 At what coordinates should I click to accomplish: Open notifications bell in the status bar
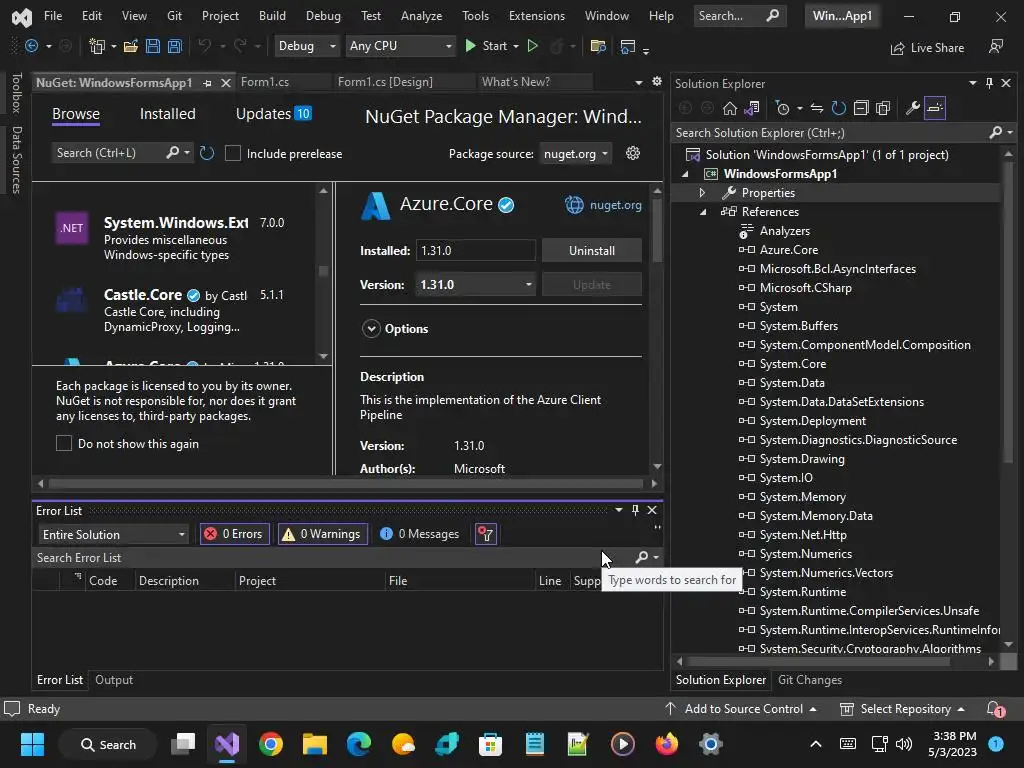995,709
